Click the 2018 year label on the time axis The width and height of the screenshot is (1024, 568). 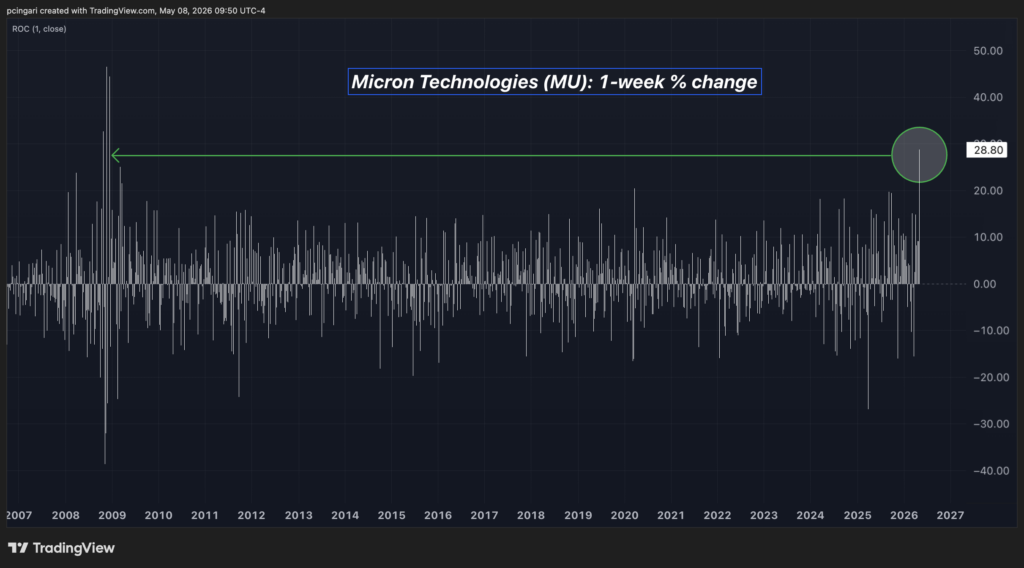point(531,515)
